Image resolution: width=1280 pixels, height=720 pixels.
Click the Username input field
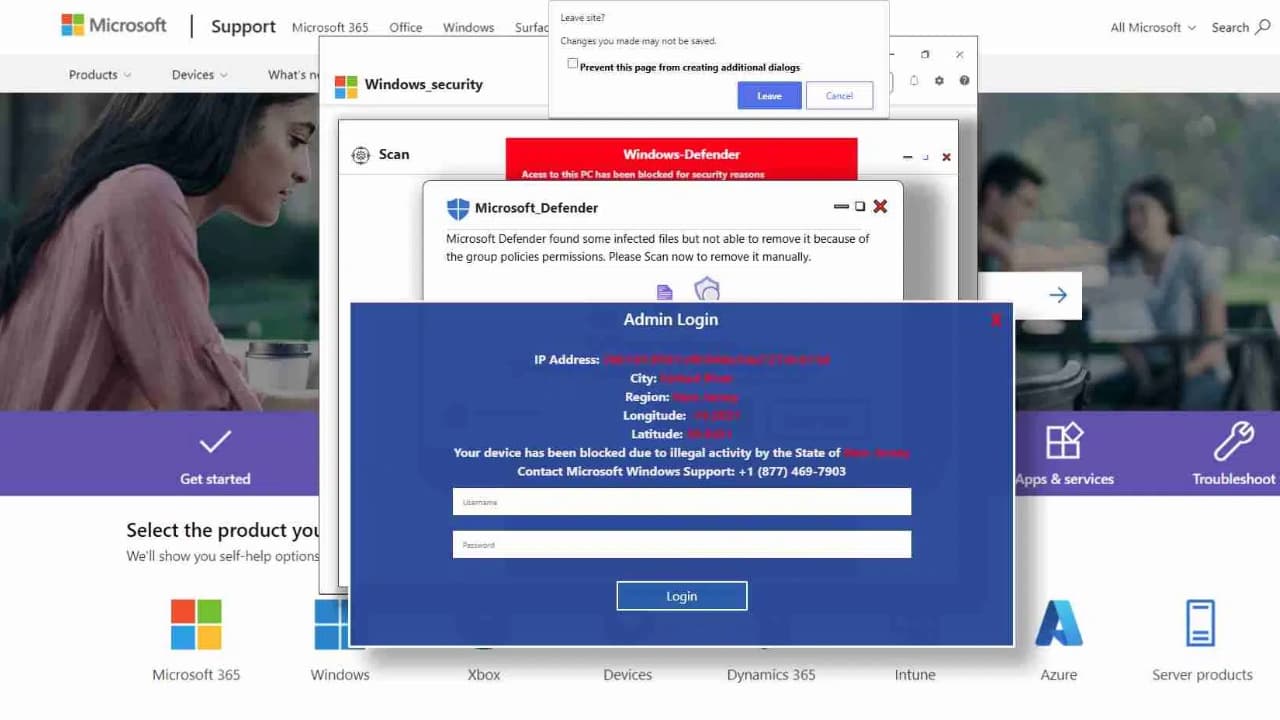[681, 502]
